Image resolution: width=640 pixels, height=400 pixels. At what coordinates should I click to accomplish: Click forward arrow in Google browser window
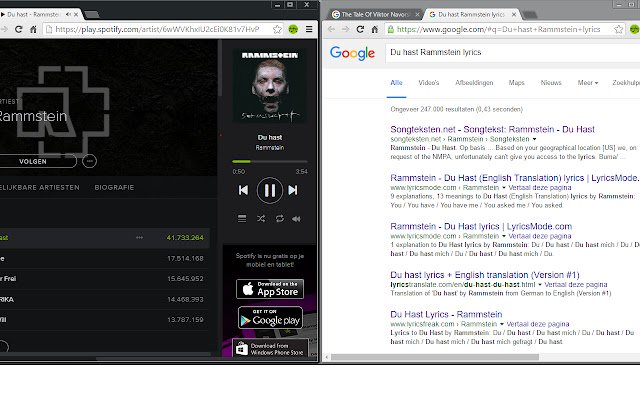click(345, 29)
